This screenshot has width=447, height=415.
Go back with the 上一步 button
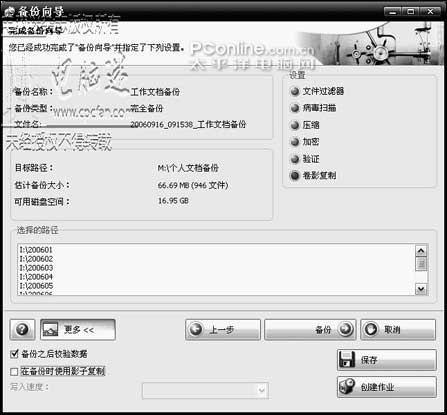(223, 330)
